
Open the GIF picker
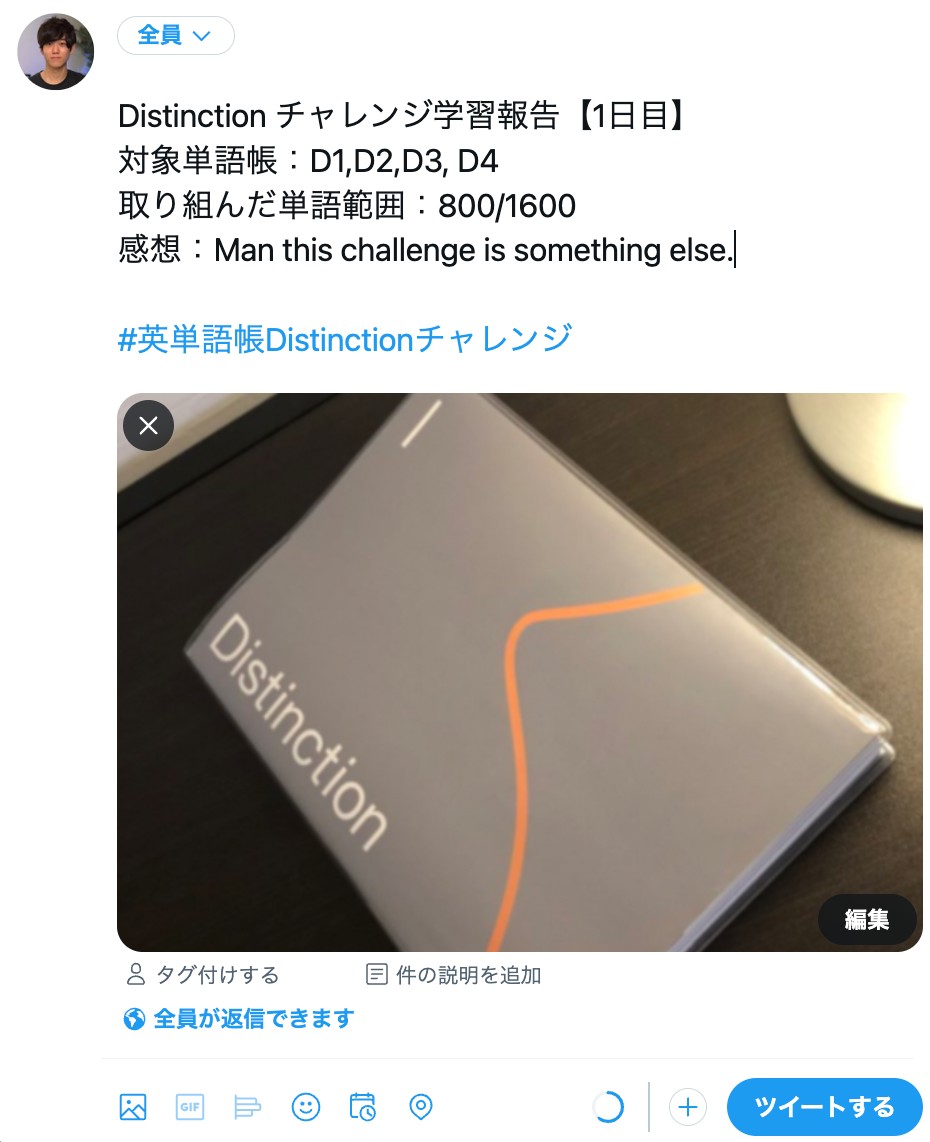pyautogui.click(x=190, y=1107)
